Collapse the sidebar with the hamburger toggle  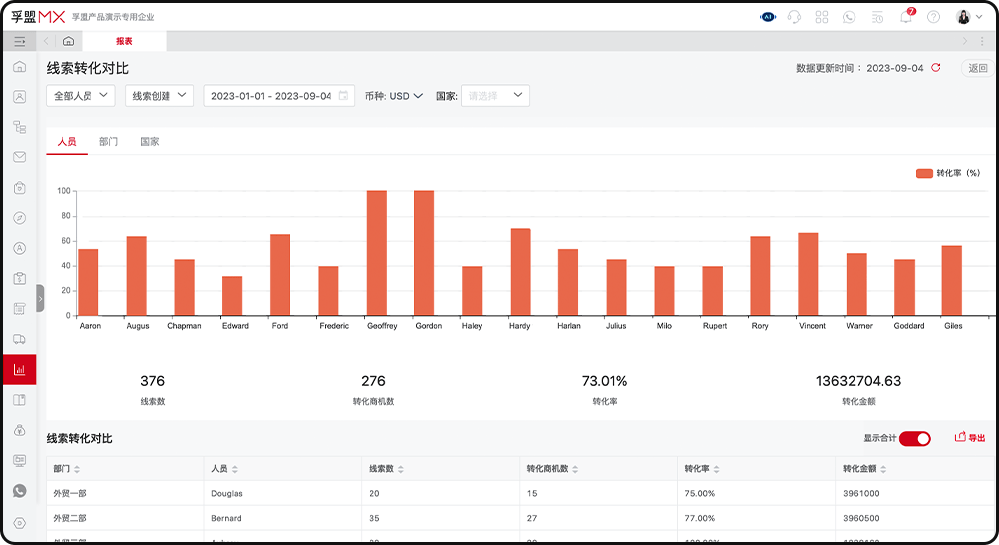[19, 41]
